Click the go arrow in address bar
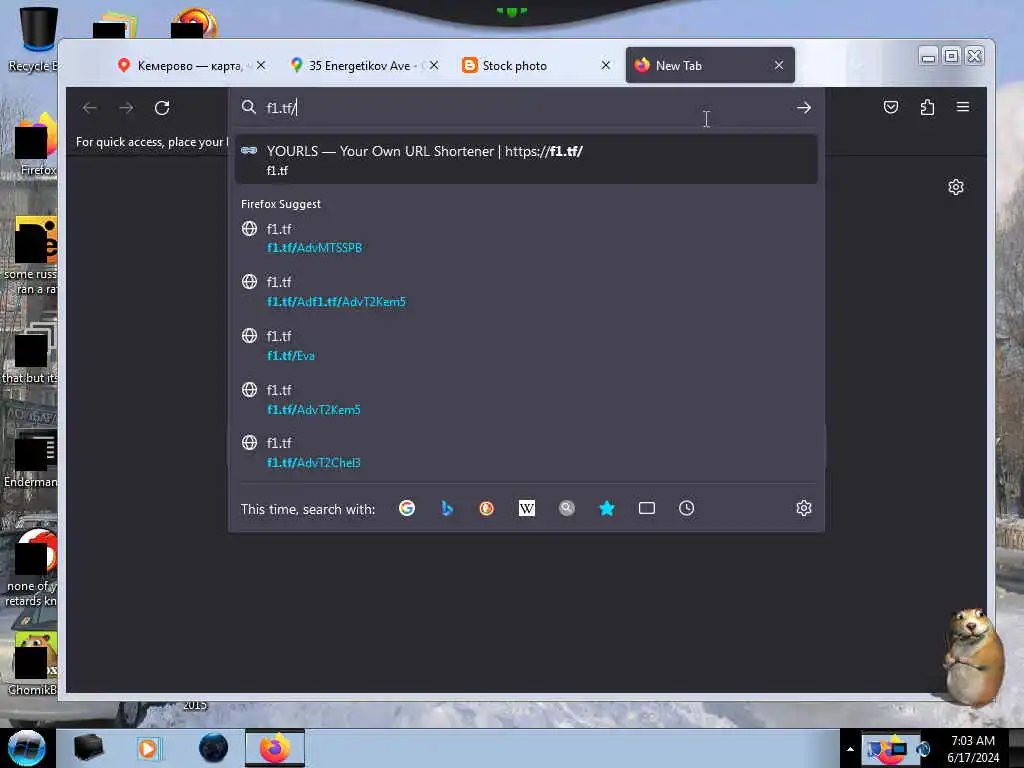 tap(803, 108)
